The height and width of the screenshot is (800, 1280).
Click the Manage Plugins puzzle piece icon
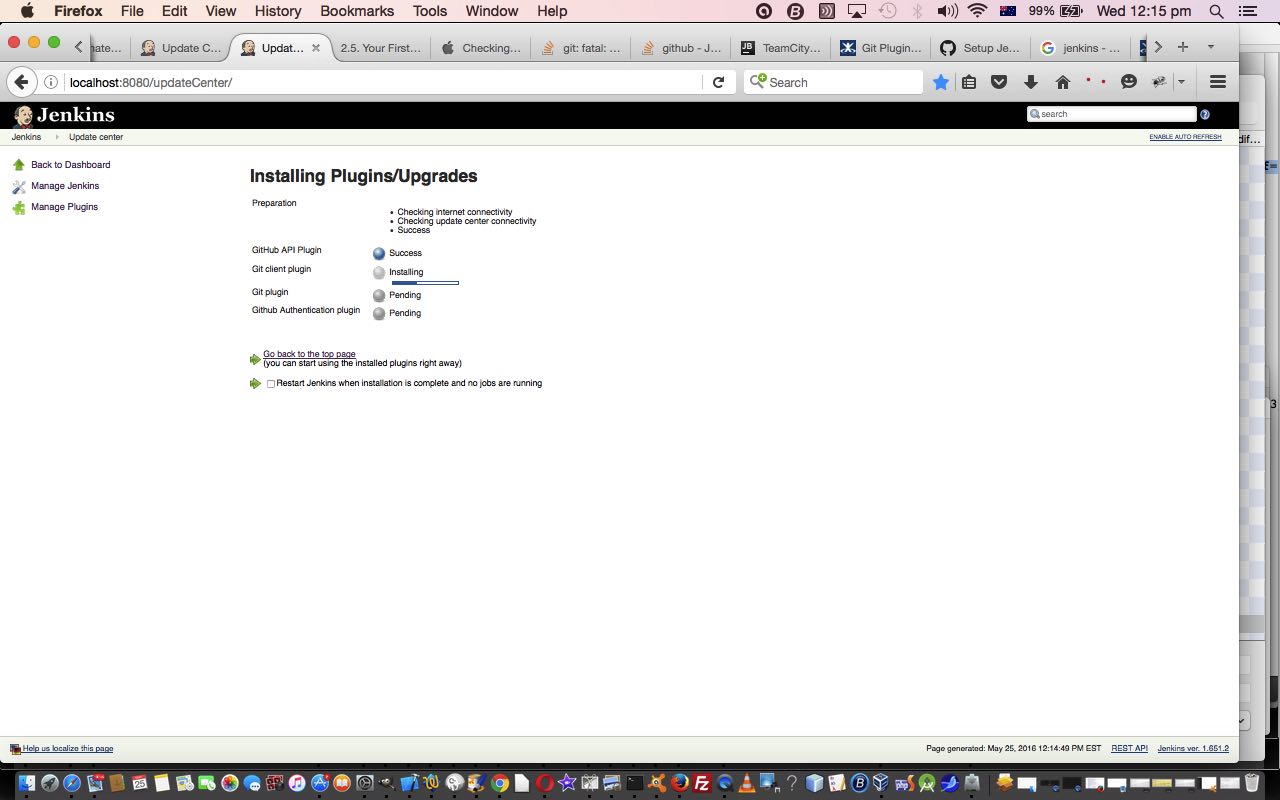point(19,207)
